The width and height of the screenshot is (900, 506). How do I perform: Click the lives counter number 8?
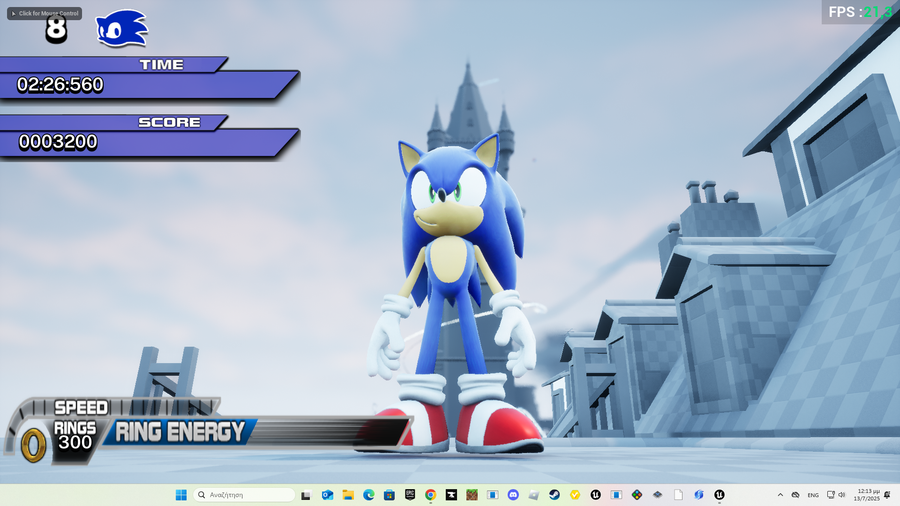(56, 30)
